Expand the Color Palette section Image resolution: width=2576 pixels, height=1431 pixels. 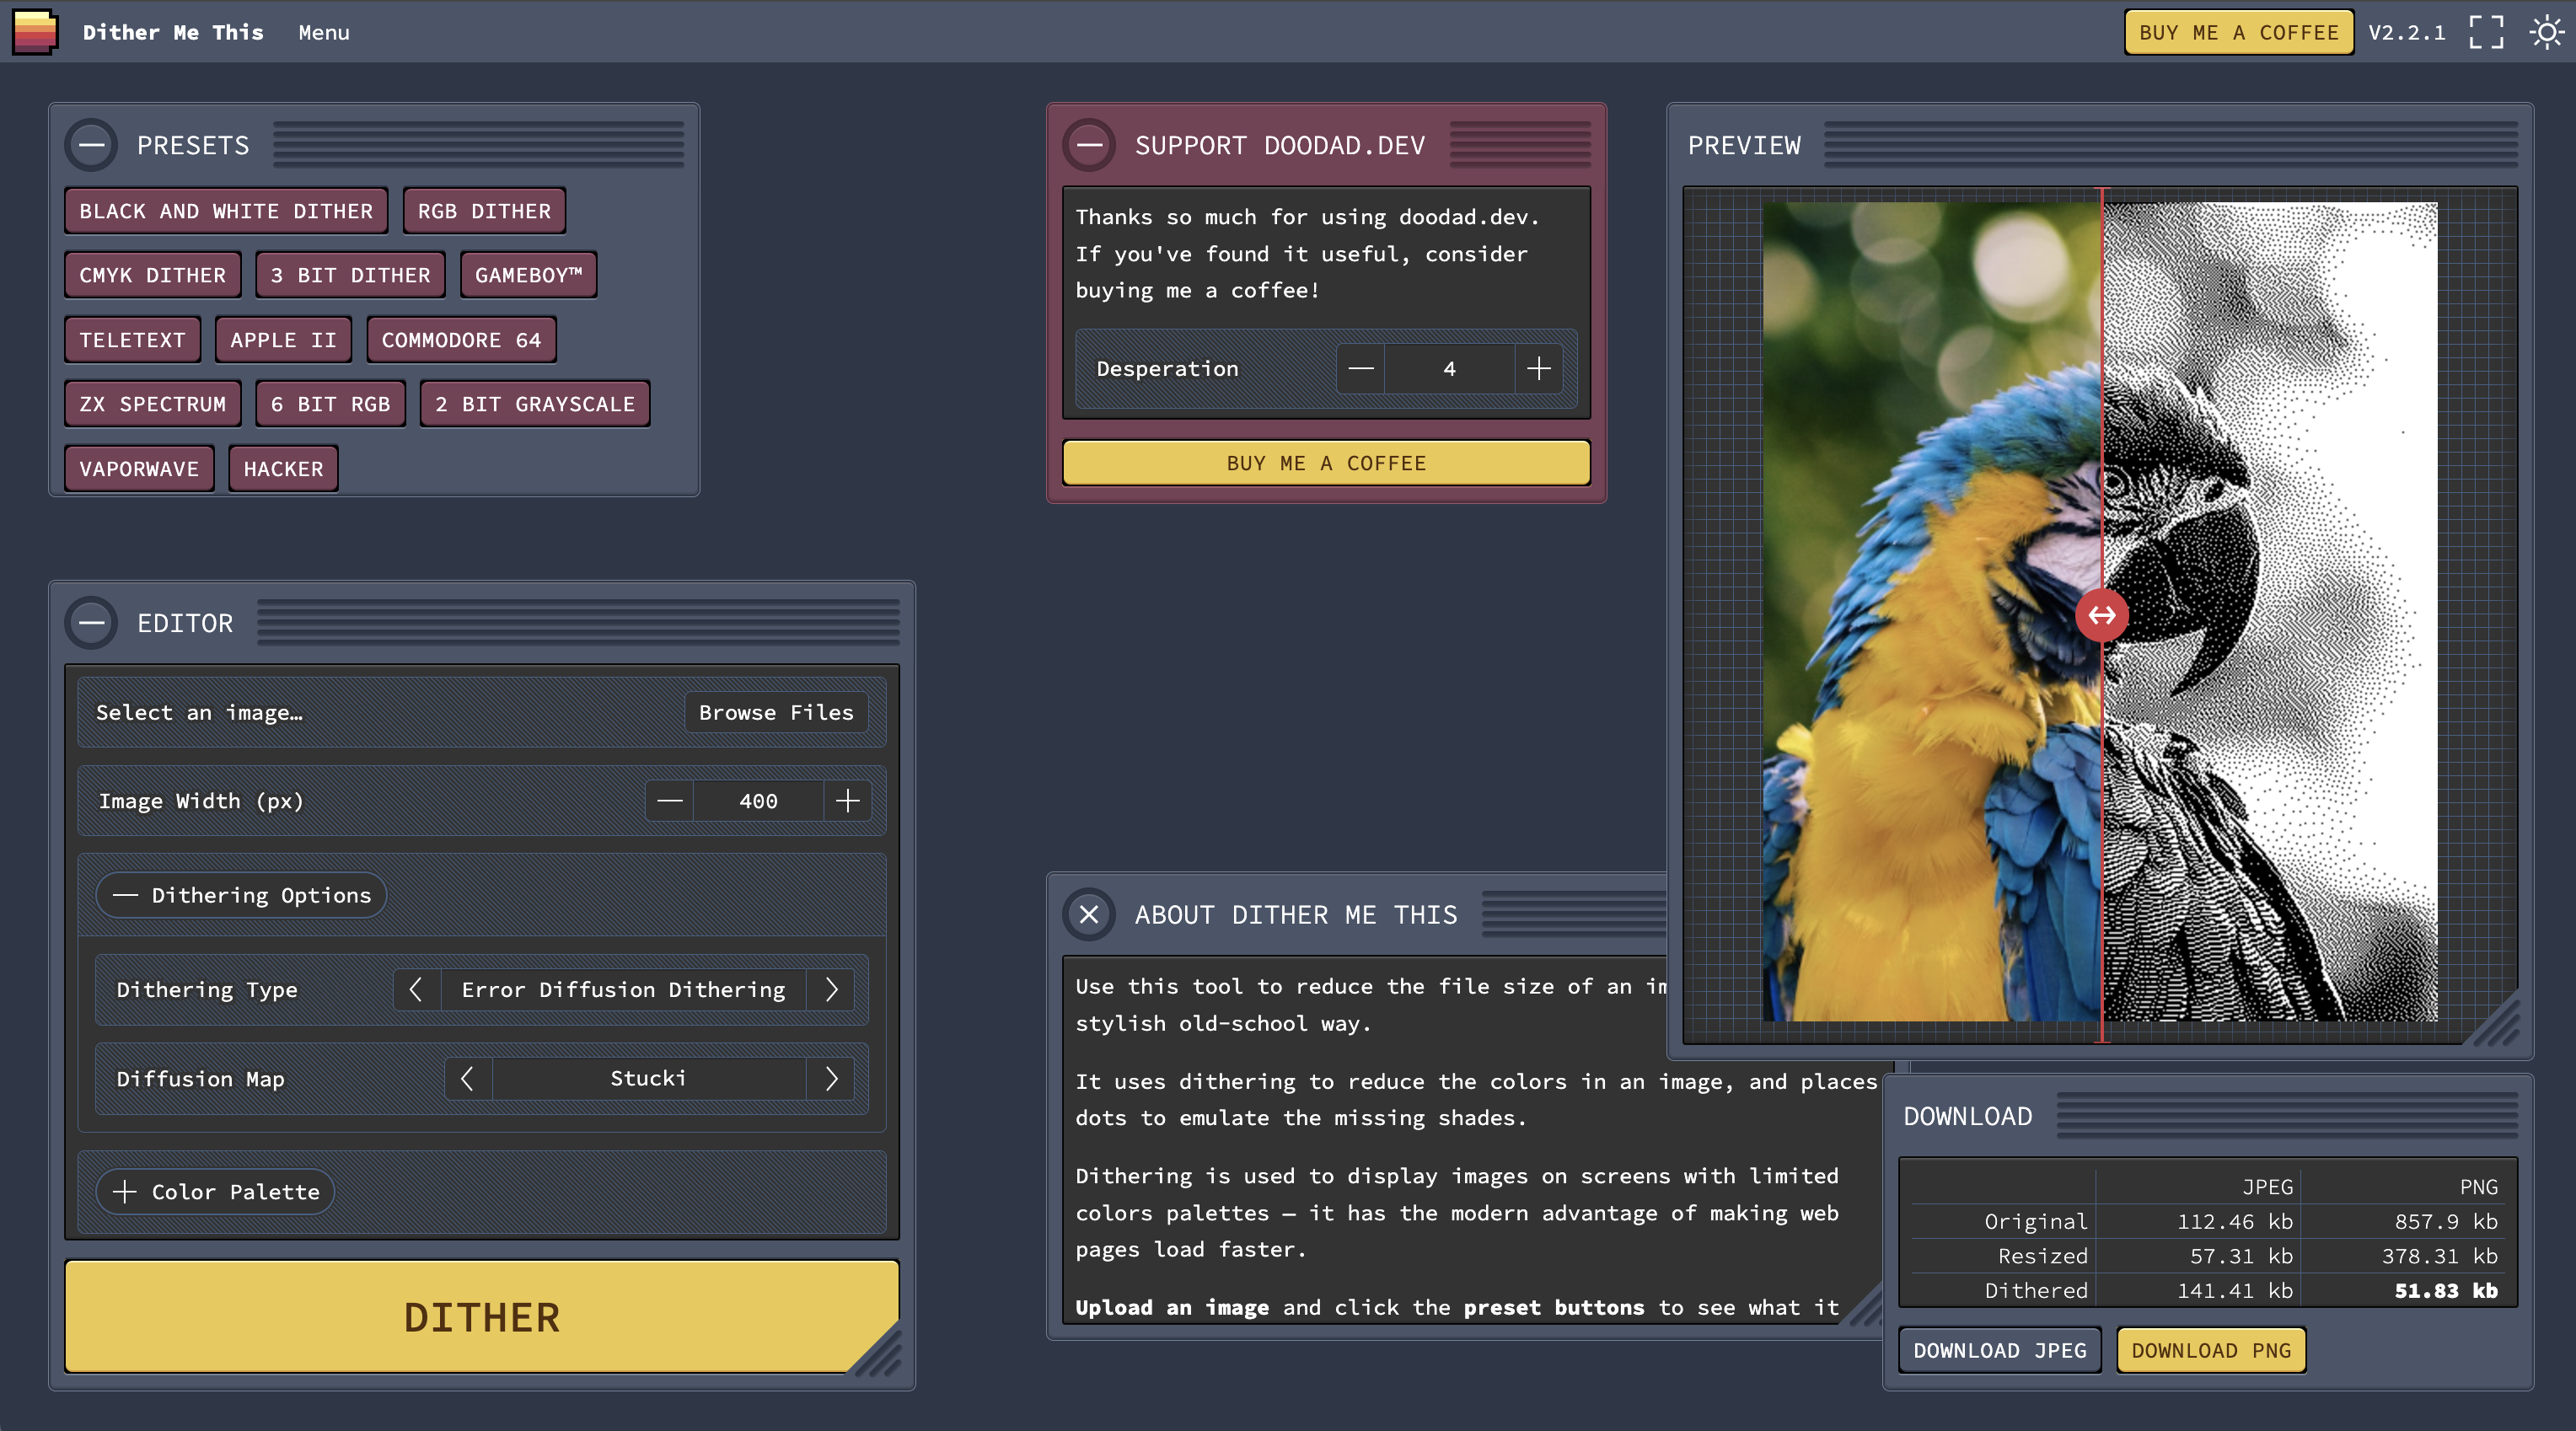216,1192
